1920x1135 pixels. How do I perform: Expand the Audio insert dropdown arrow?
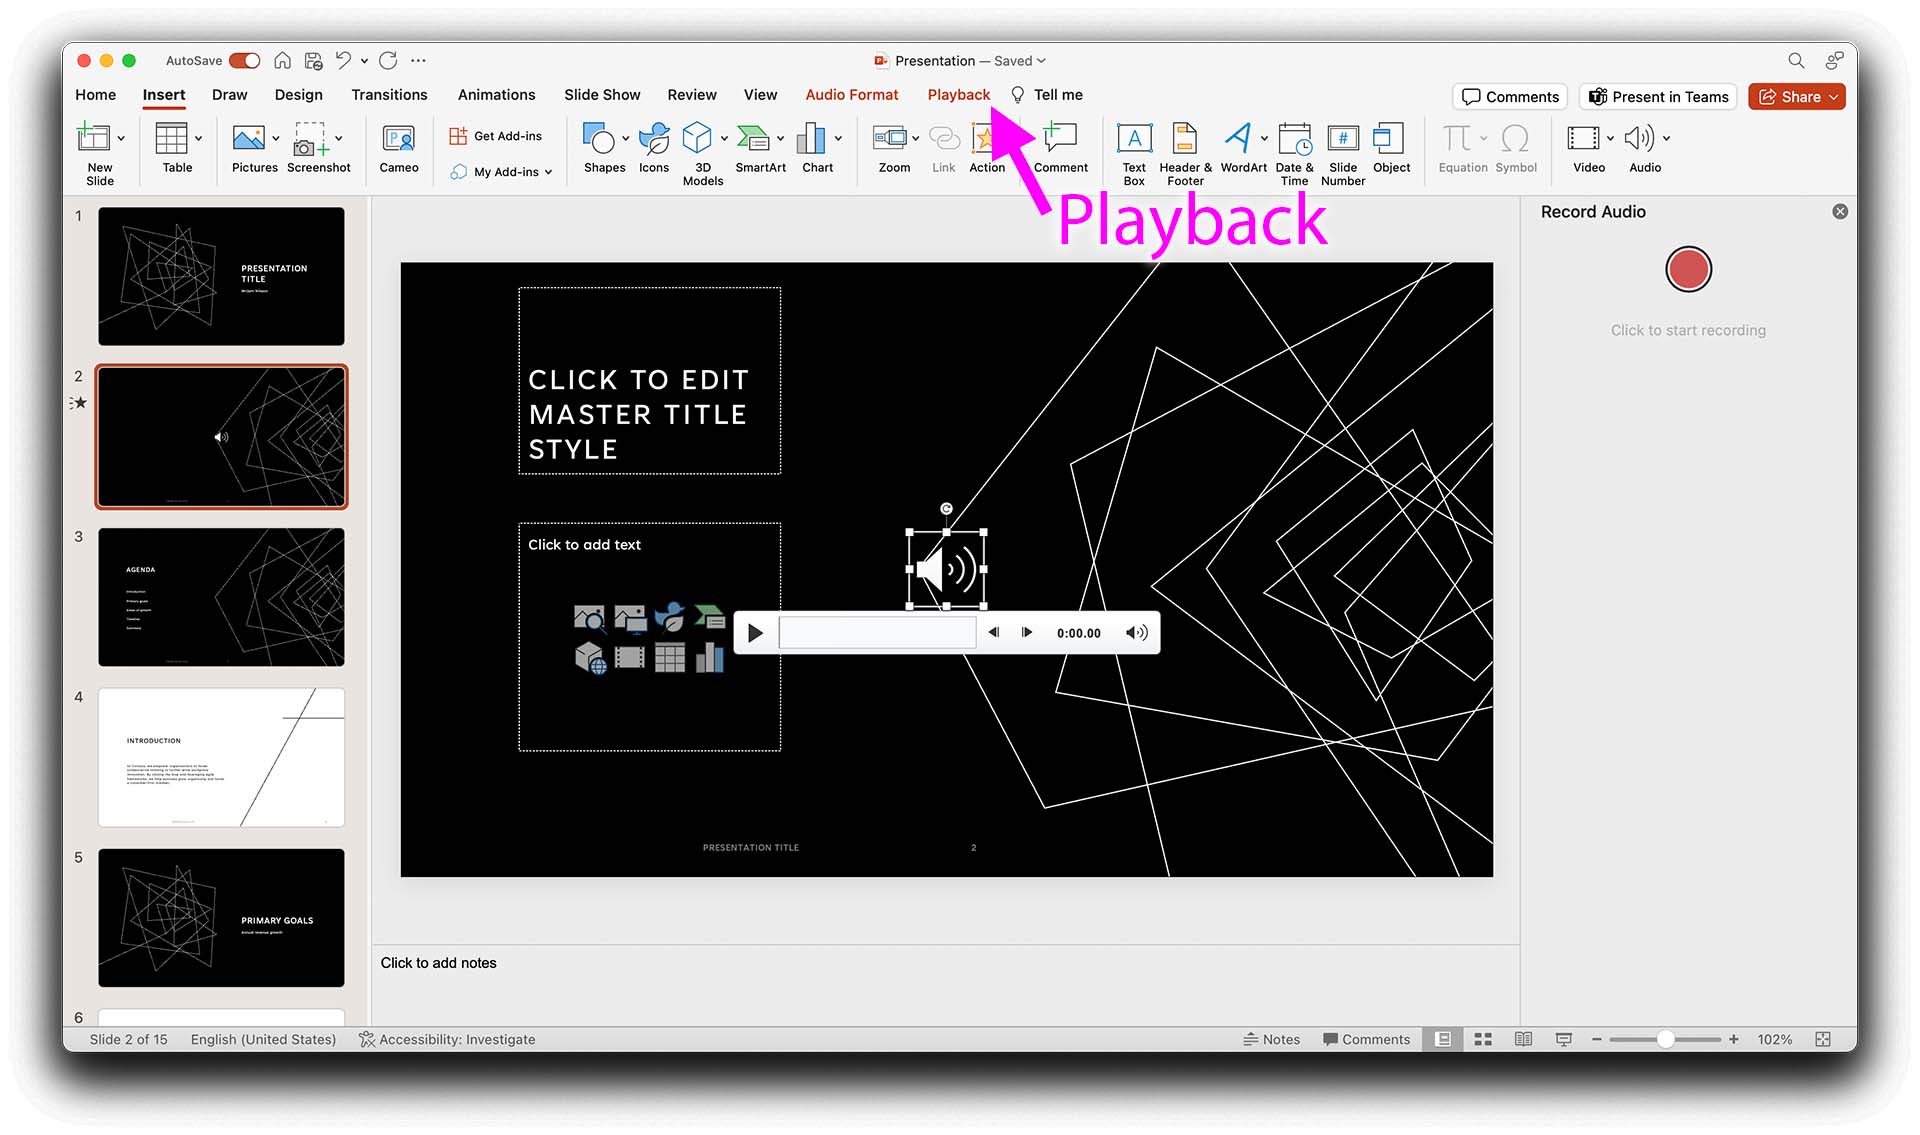pos(1666,138)
